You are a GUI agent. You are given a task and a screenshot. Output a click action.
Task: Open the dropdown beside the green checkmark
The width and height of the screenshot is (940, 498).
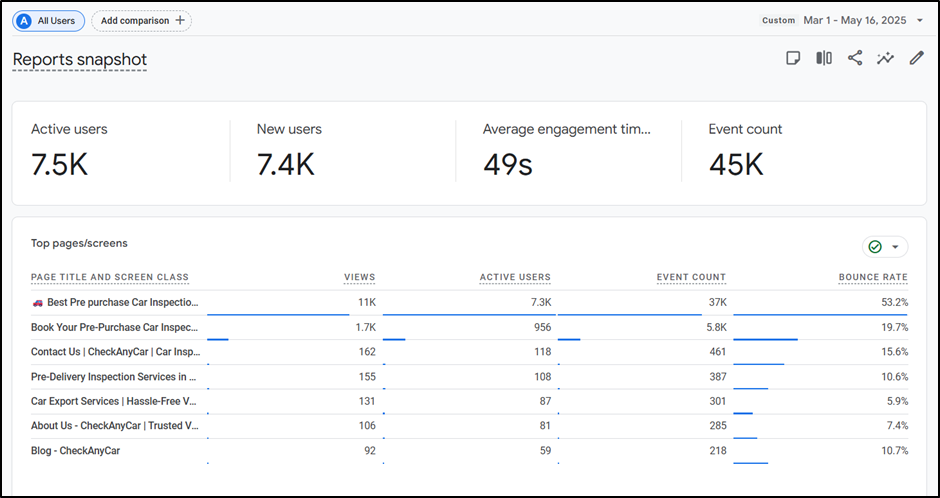895,247
